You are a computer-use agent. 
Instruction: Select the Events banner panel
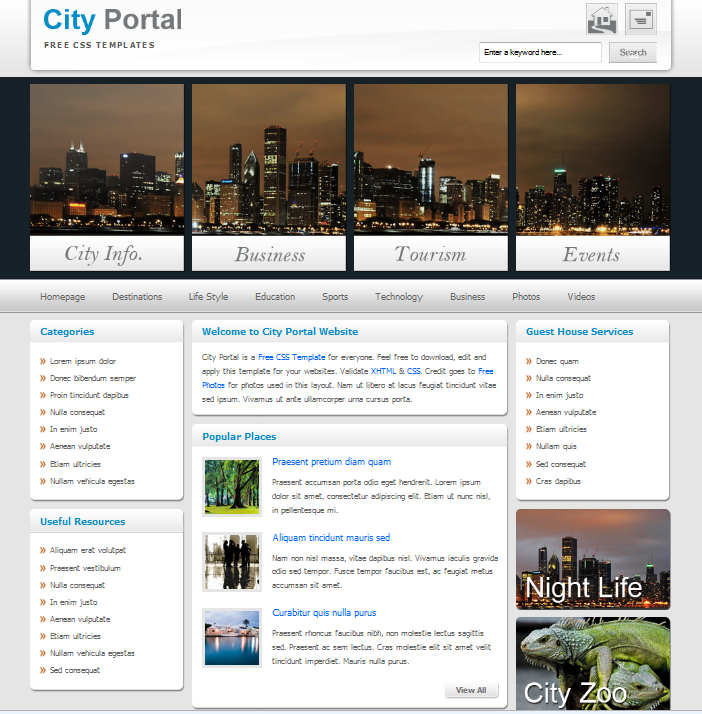pyautogui.click(x=592, y=177)
